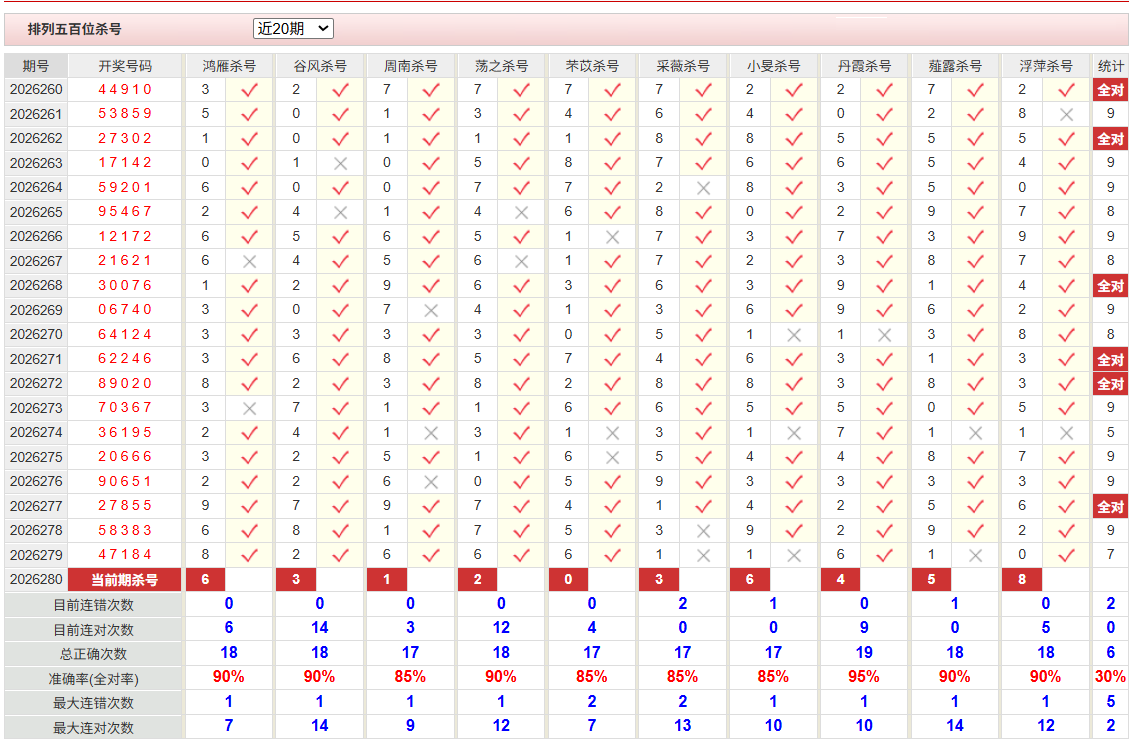Click the 全对 badge in row 2026260
The image size is (1132, 744).
coord(1110,90)
